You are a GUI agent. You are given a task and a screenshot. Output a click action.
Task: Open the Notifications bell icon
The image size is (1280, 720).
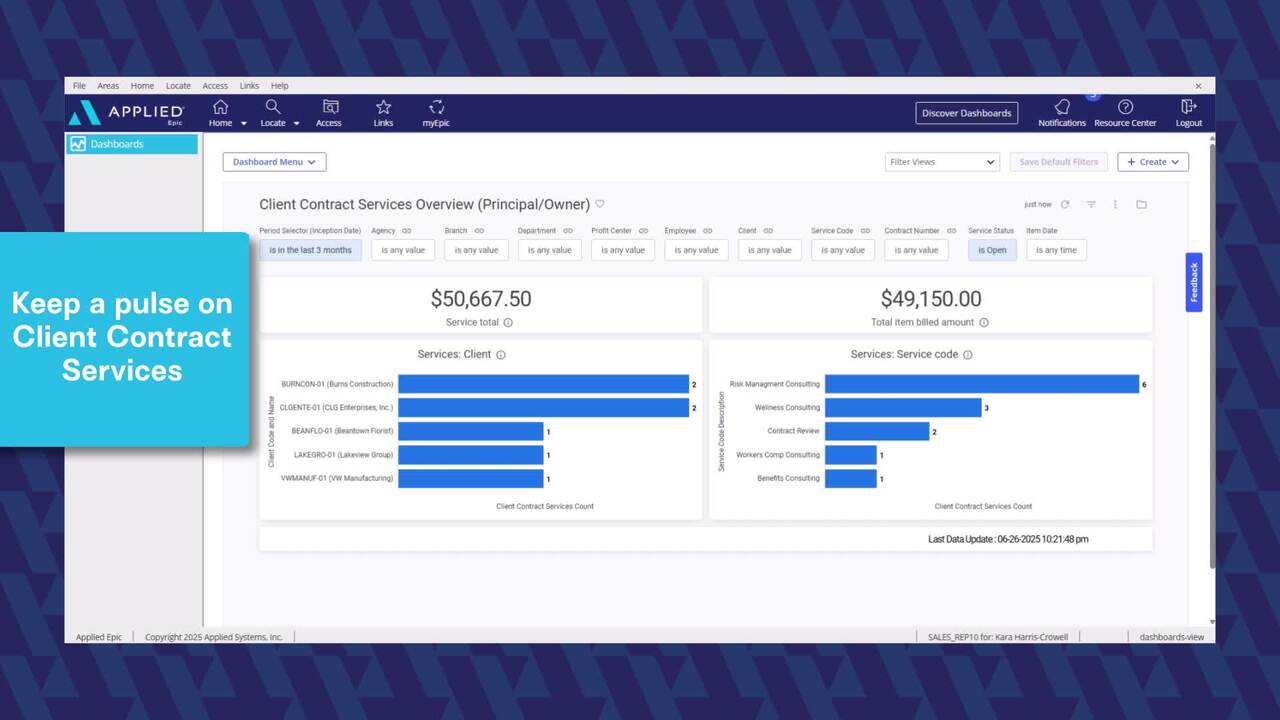coord(1061,108)
